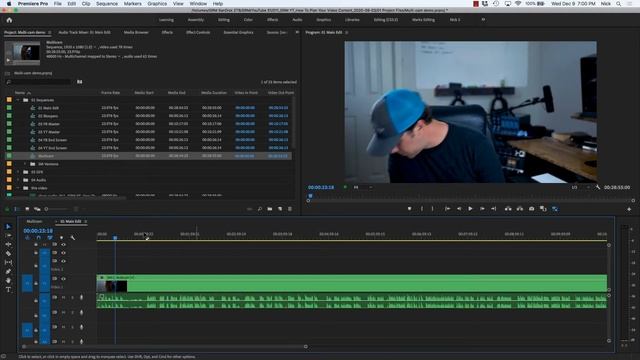The height and width of the screenshot is (360, 640).
Task: Toggle nest-sequence insert mode in timeline
Action: click(x=27, y=238)
